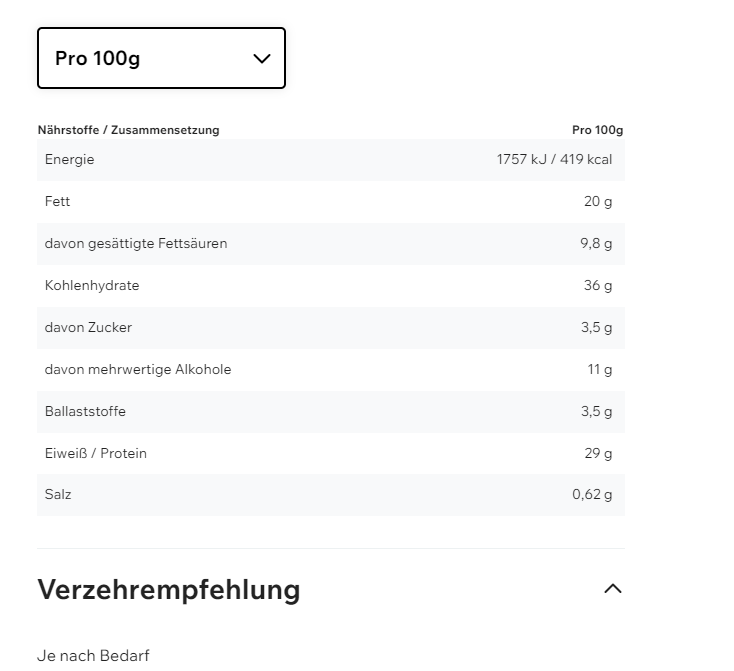
Task: Open the Pro 100g serving size dropdown
Action: pos(161,58)
